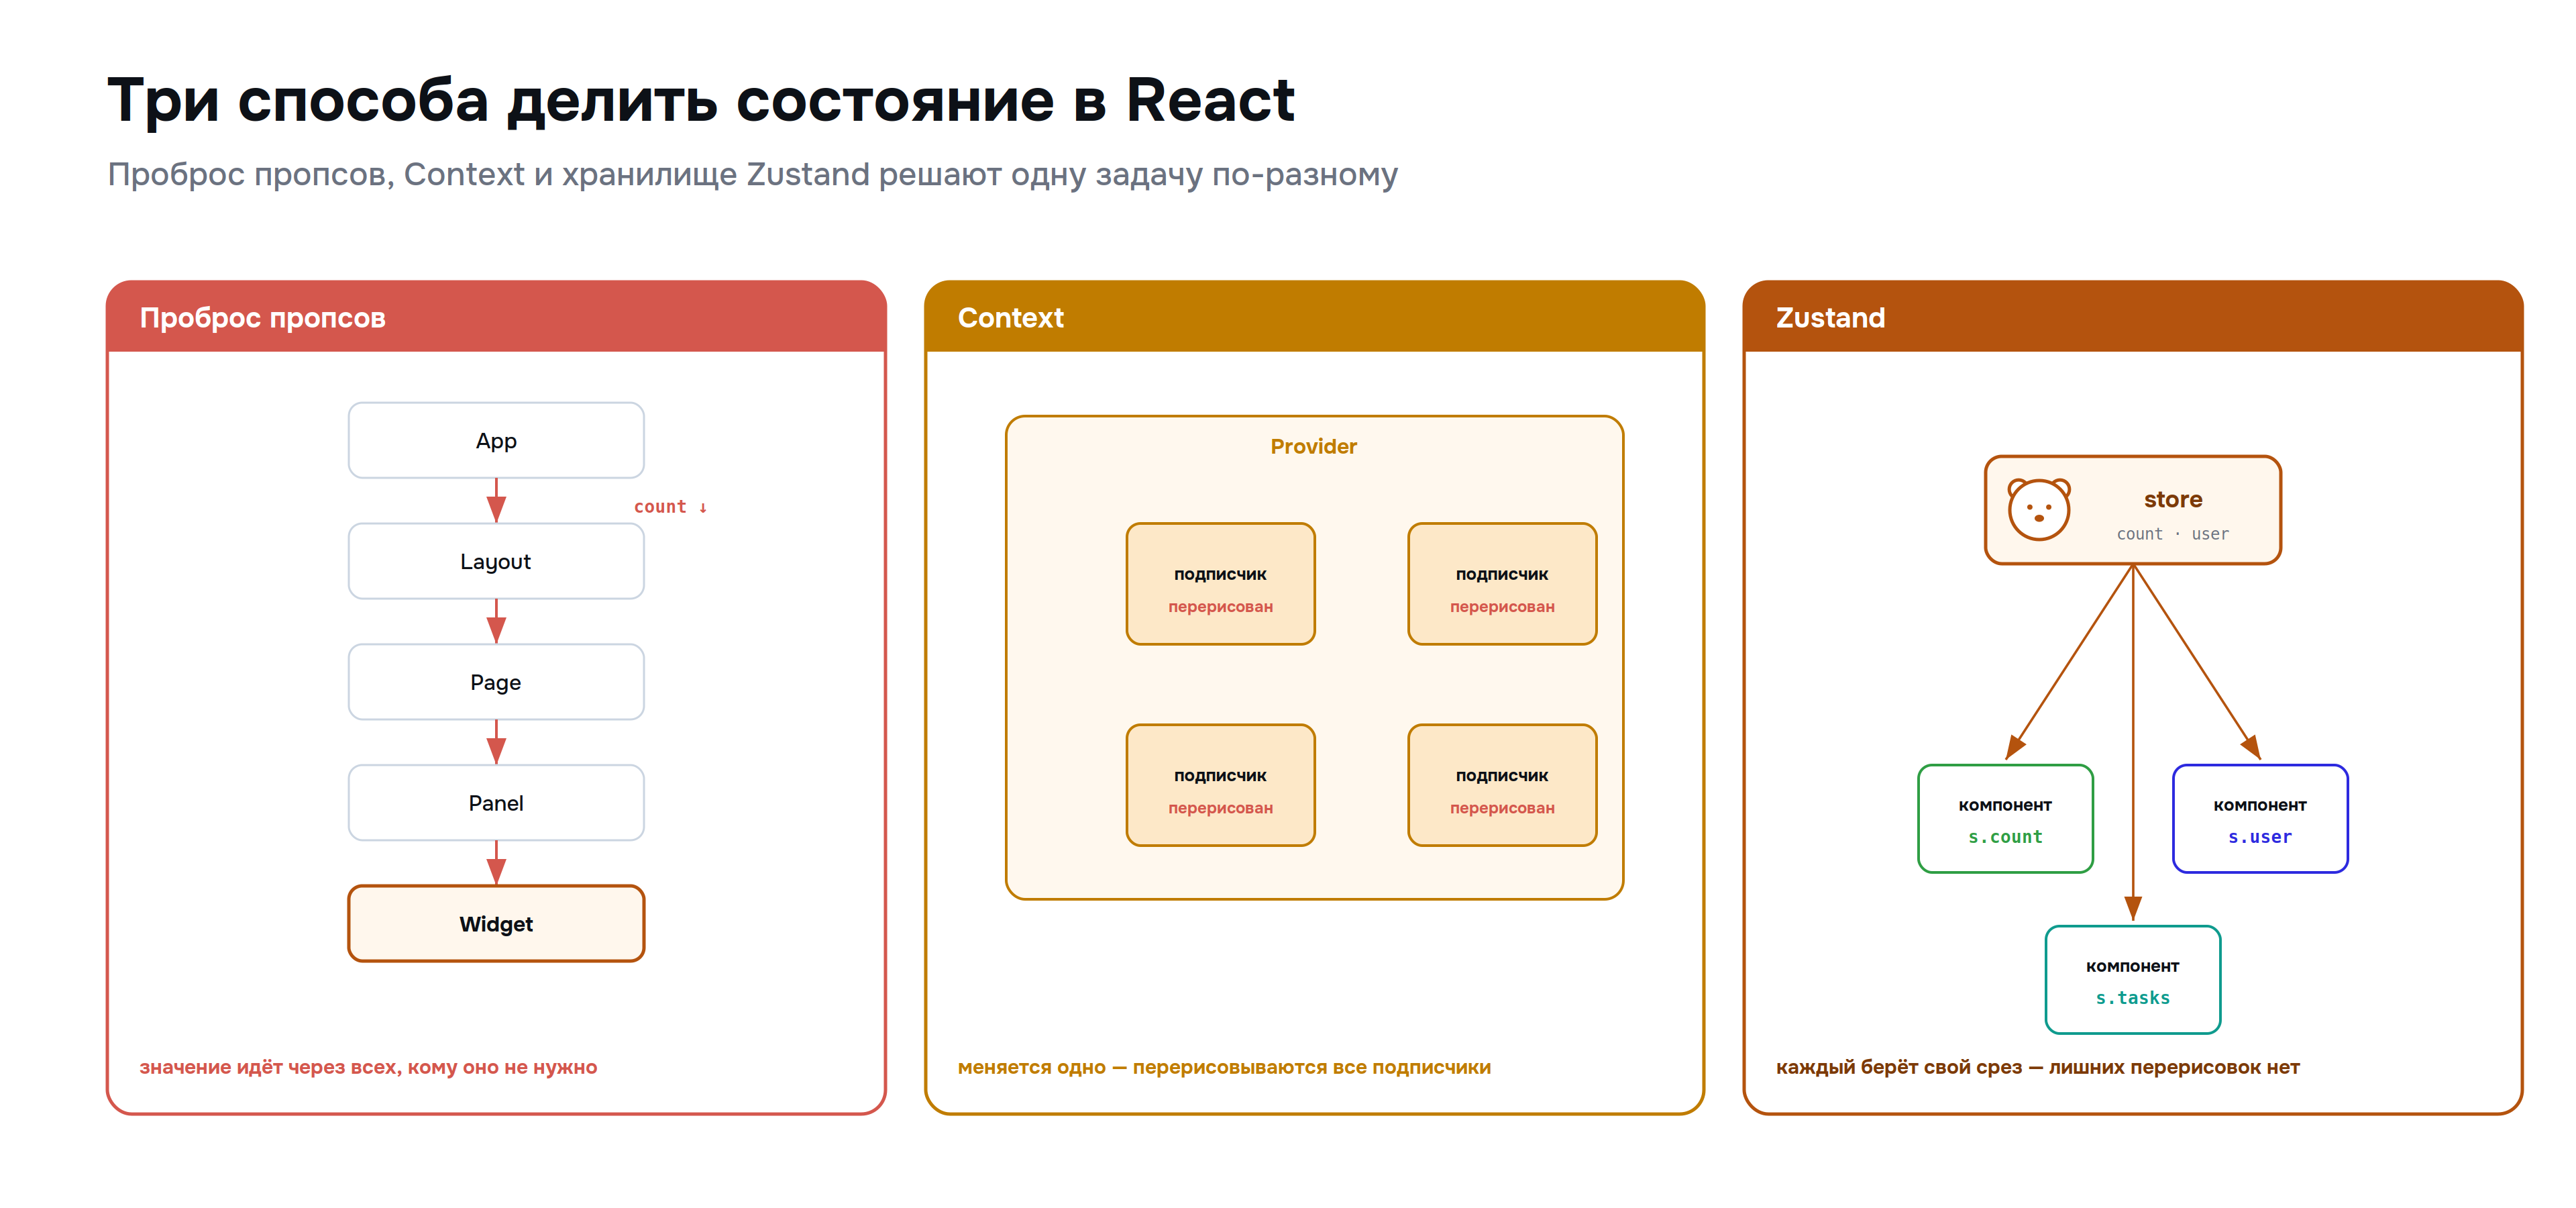2576x1208 pixels.
Task: Select the Context panel header
Action: tap(1314, 317)
